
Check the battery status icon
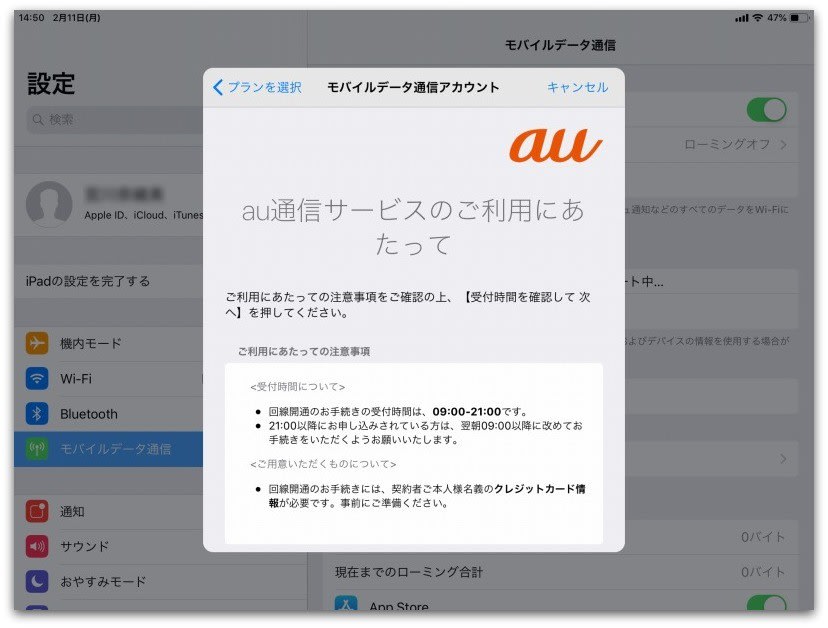pyautogui.click(x=799, y=18)
